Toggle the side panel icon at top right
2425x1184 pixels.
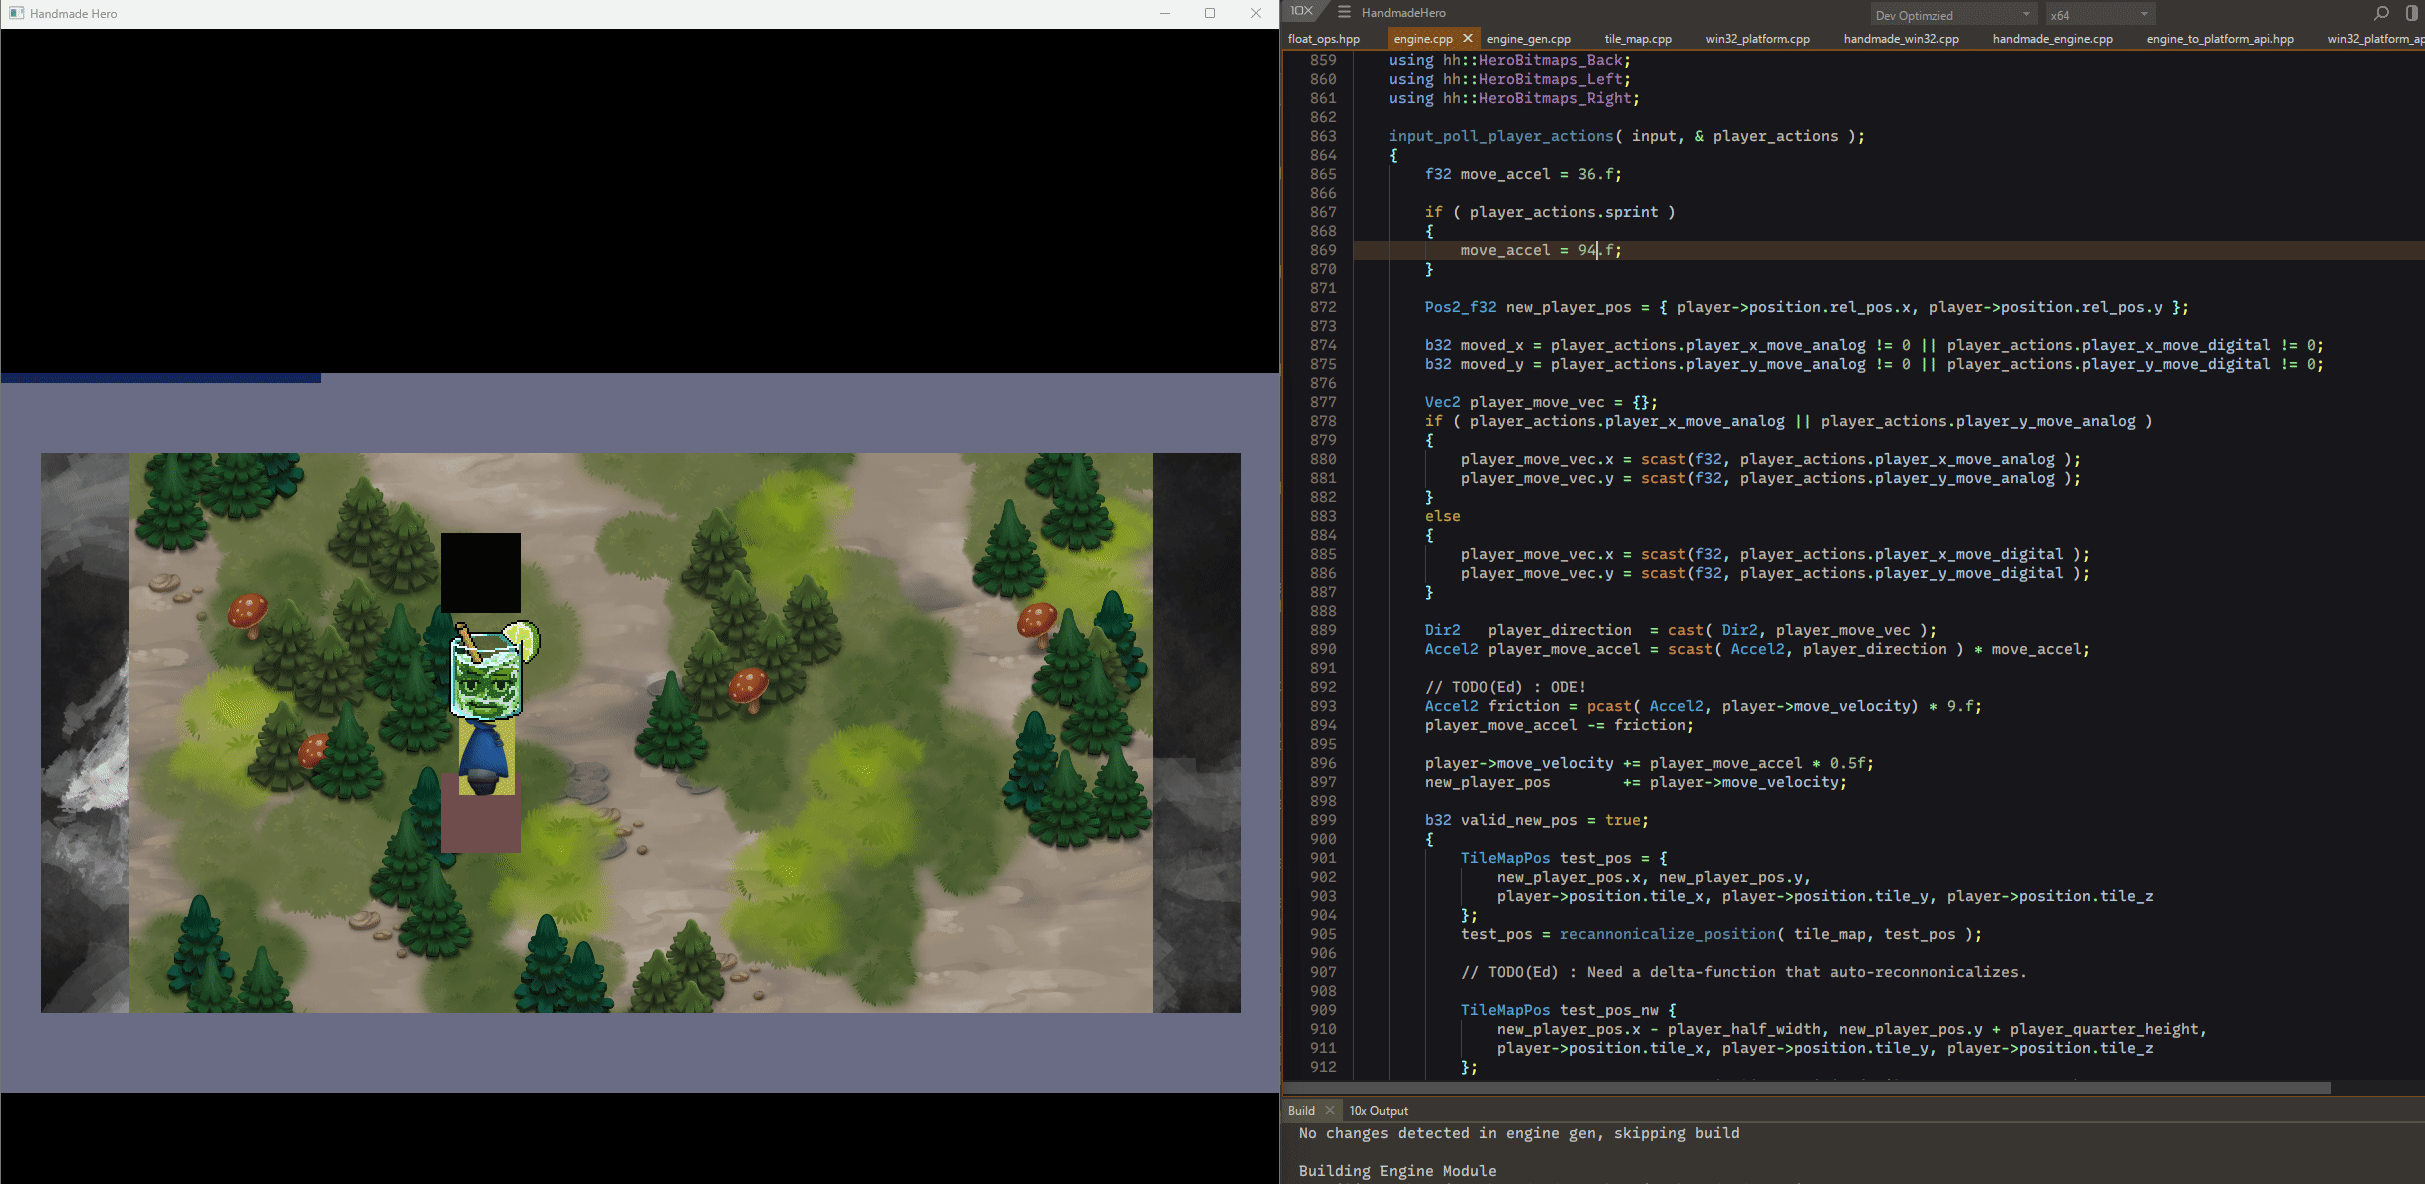pyautogui.click(x=2411, y=13)
